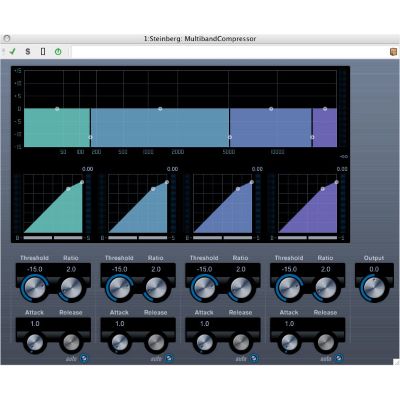The width and height of the screenshot is (400, 400).
Task: Click the gain handle on the purple band
Action: (x=325, y=109)
